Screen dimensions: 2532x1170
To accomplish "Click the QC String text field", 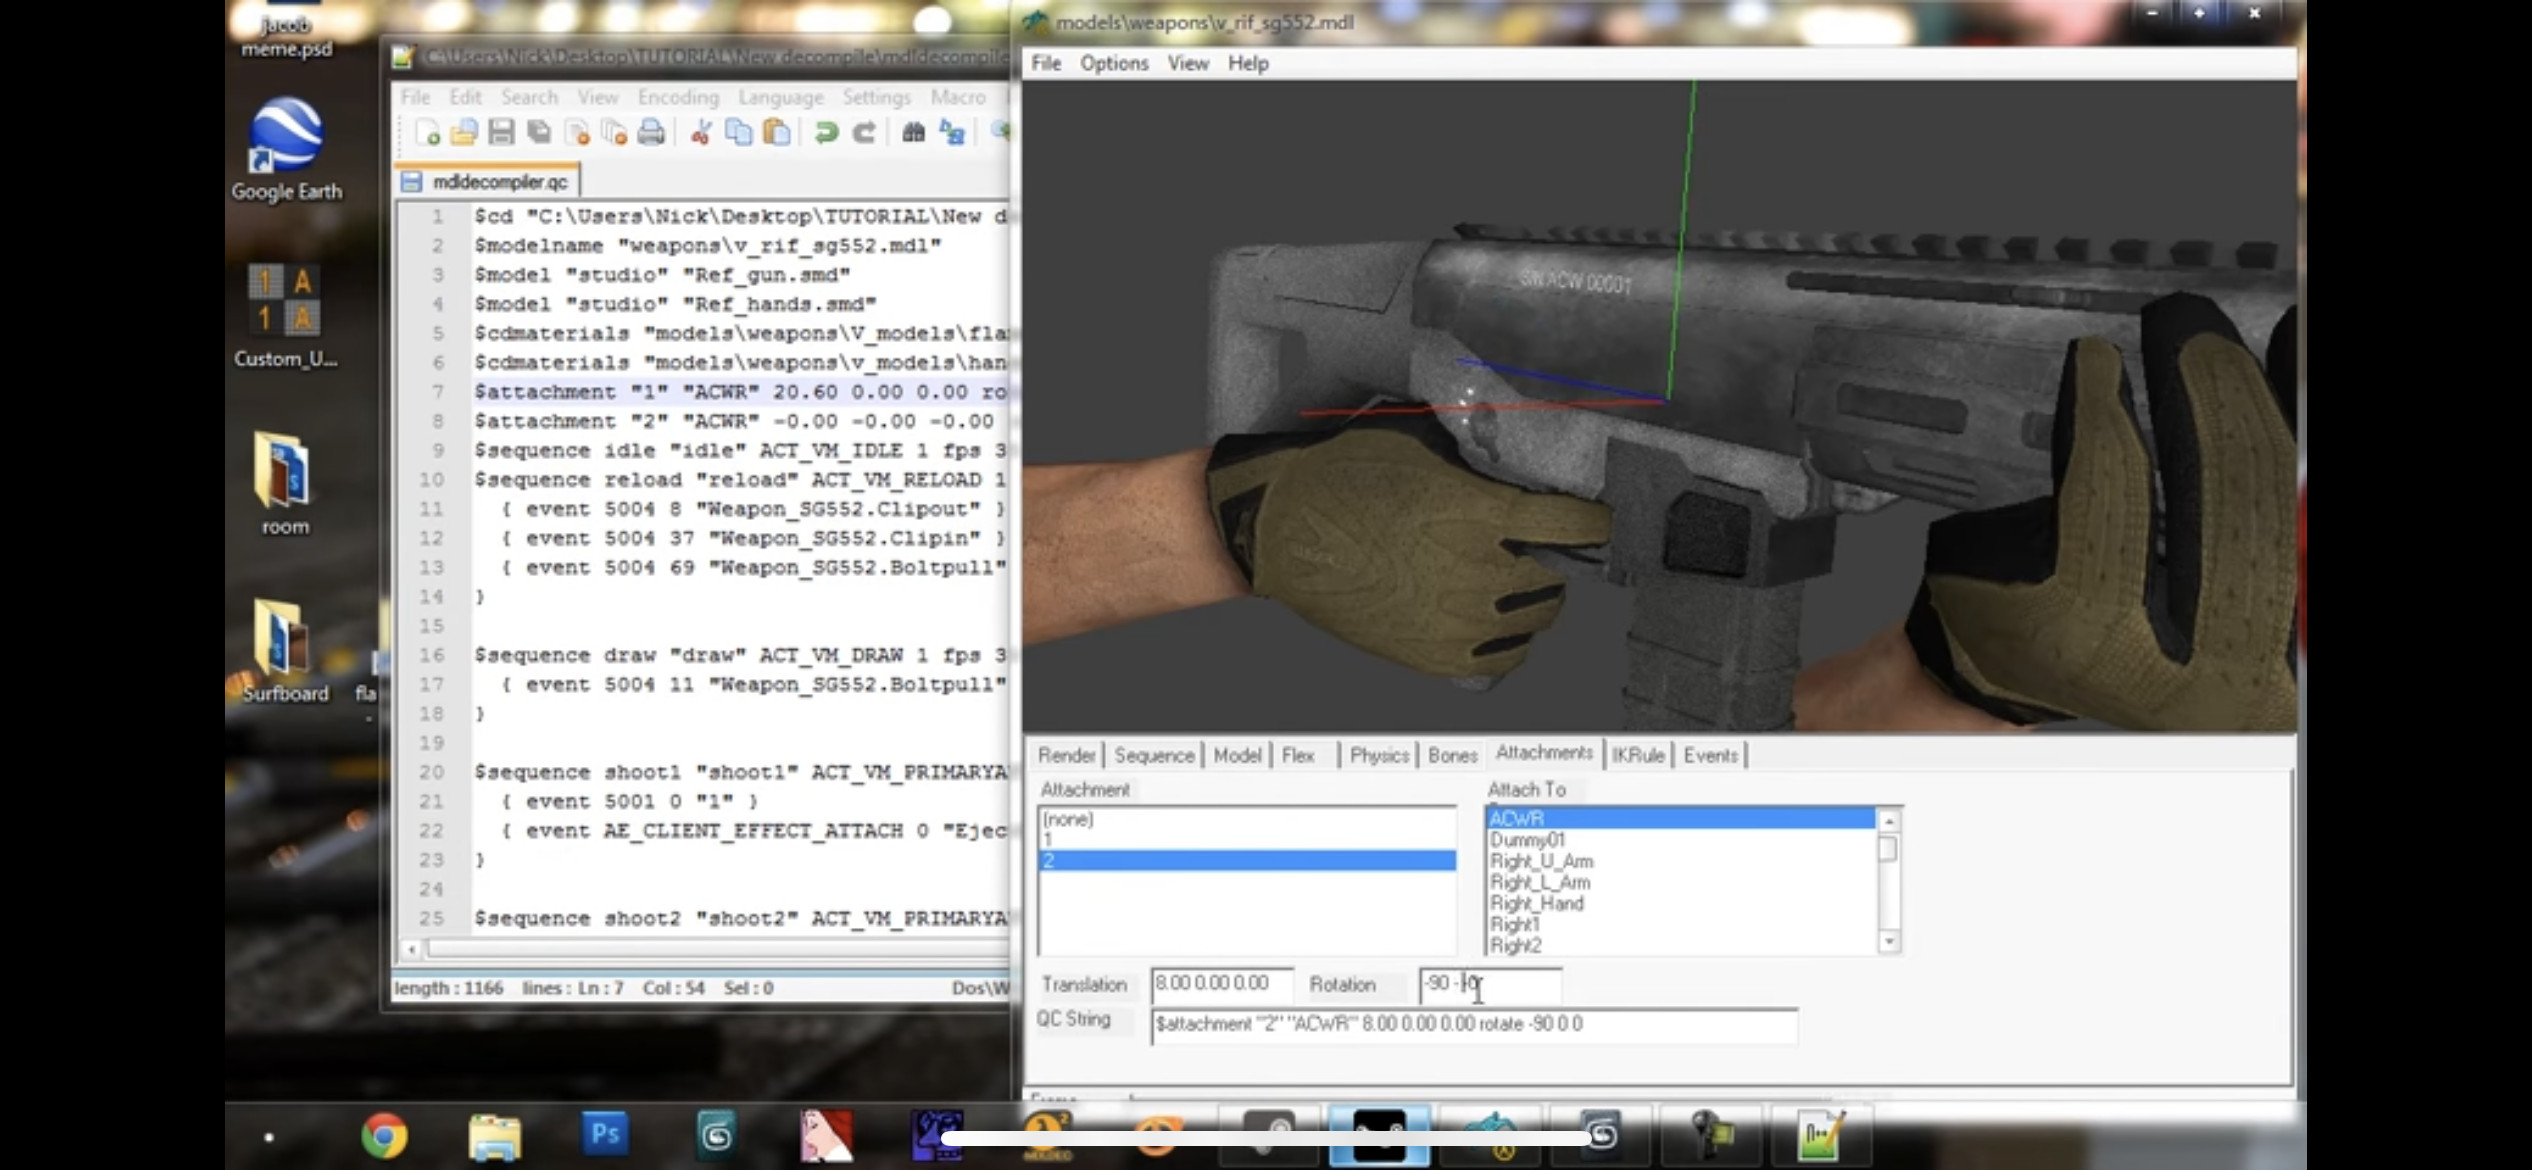I will (1474, 1025).
